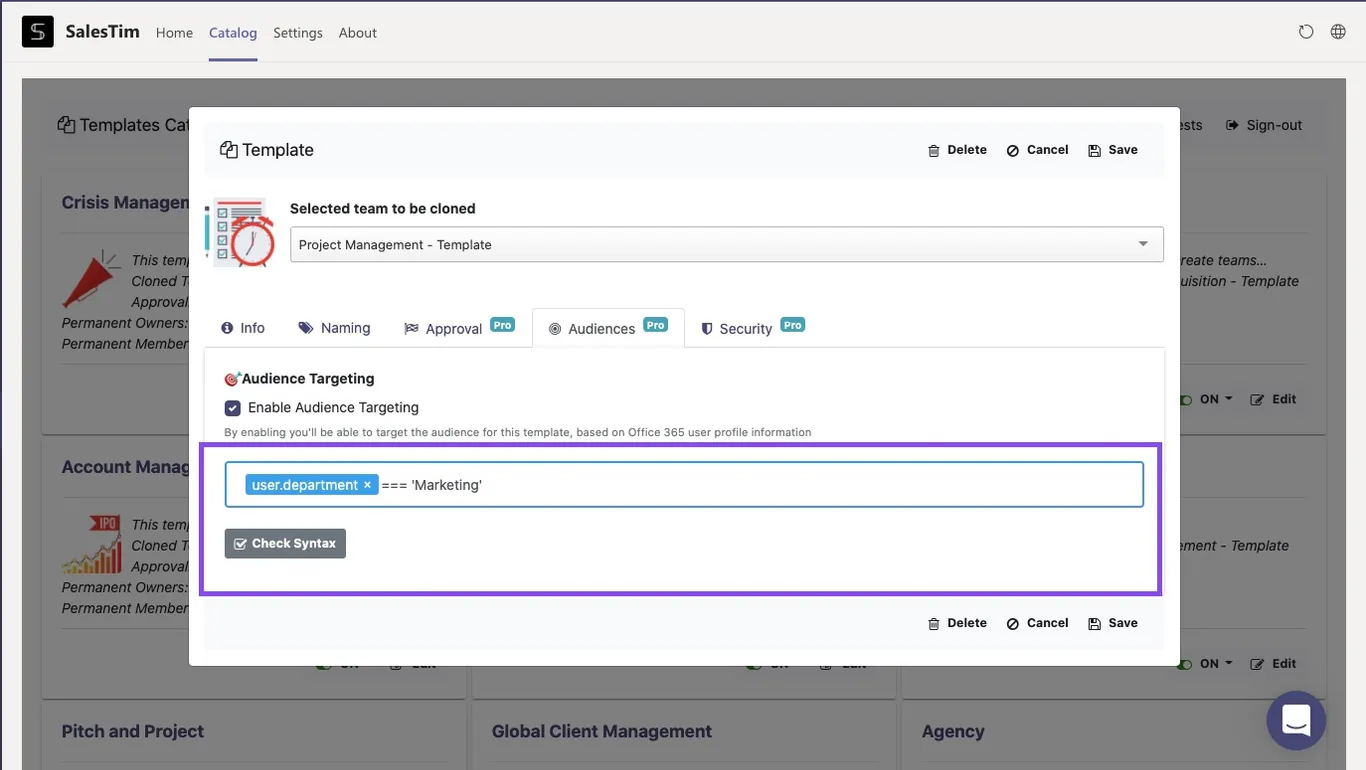The width and height of the screenshot is (1366, 770).
Task: Click the Check Syntax button
Action: [285, 543]
